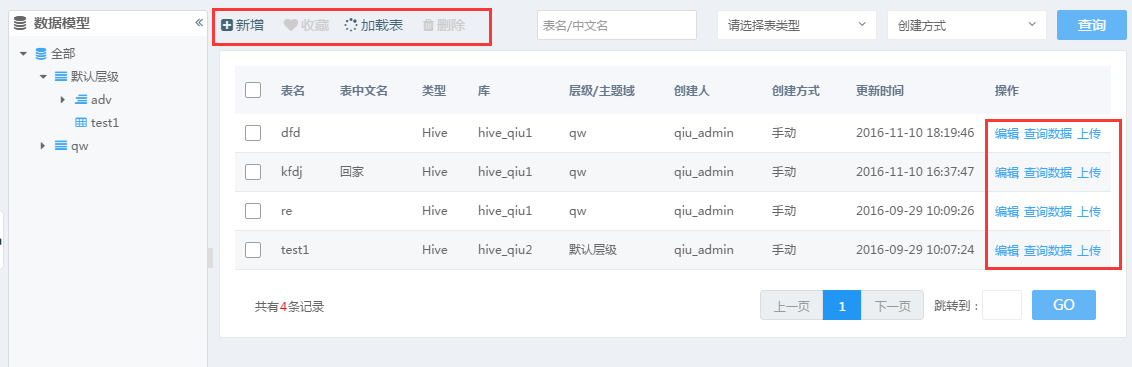1132x367 pixels.
Task: Click the test1 table grid icon
Action: tap(82, 123)
